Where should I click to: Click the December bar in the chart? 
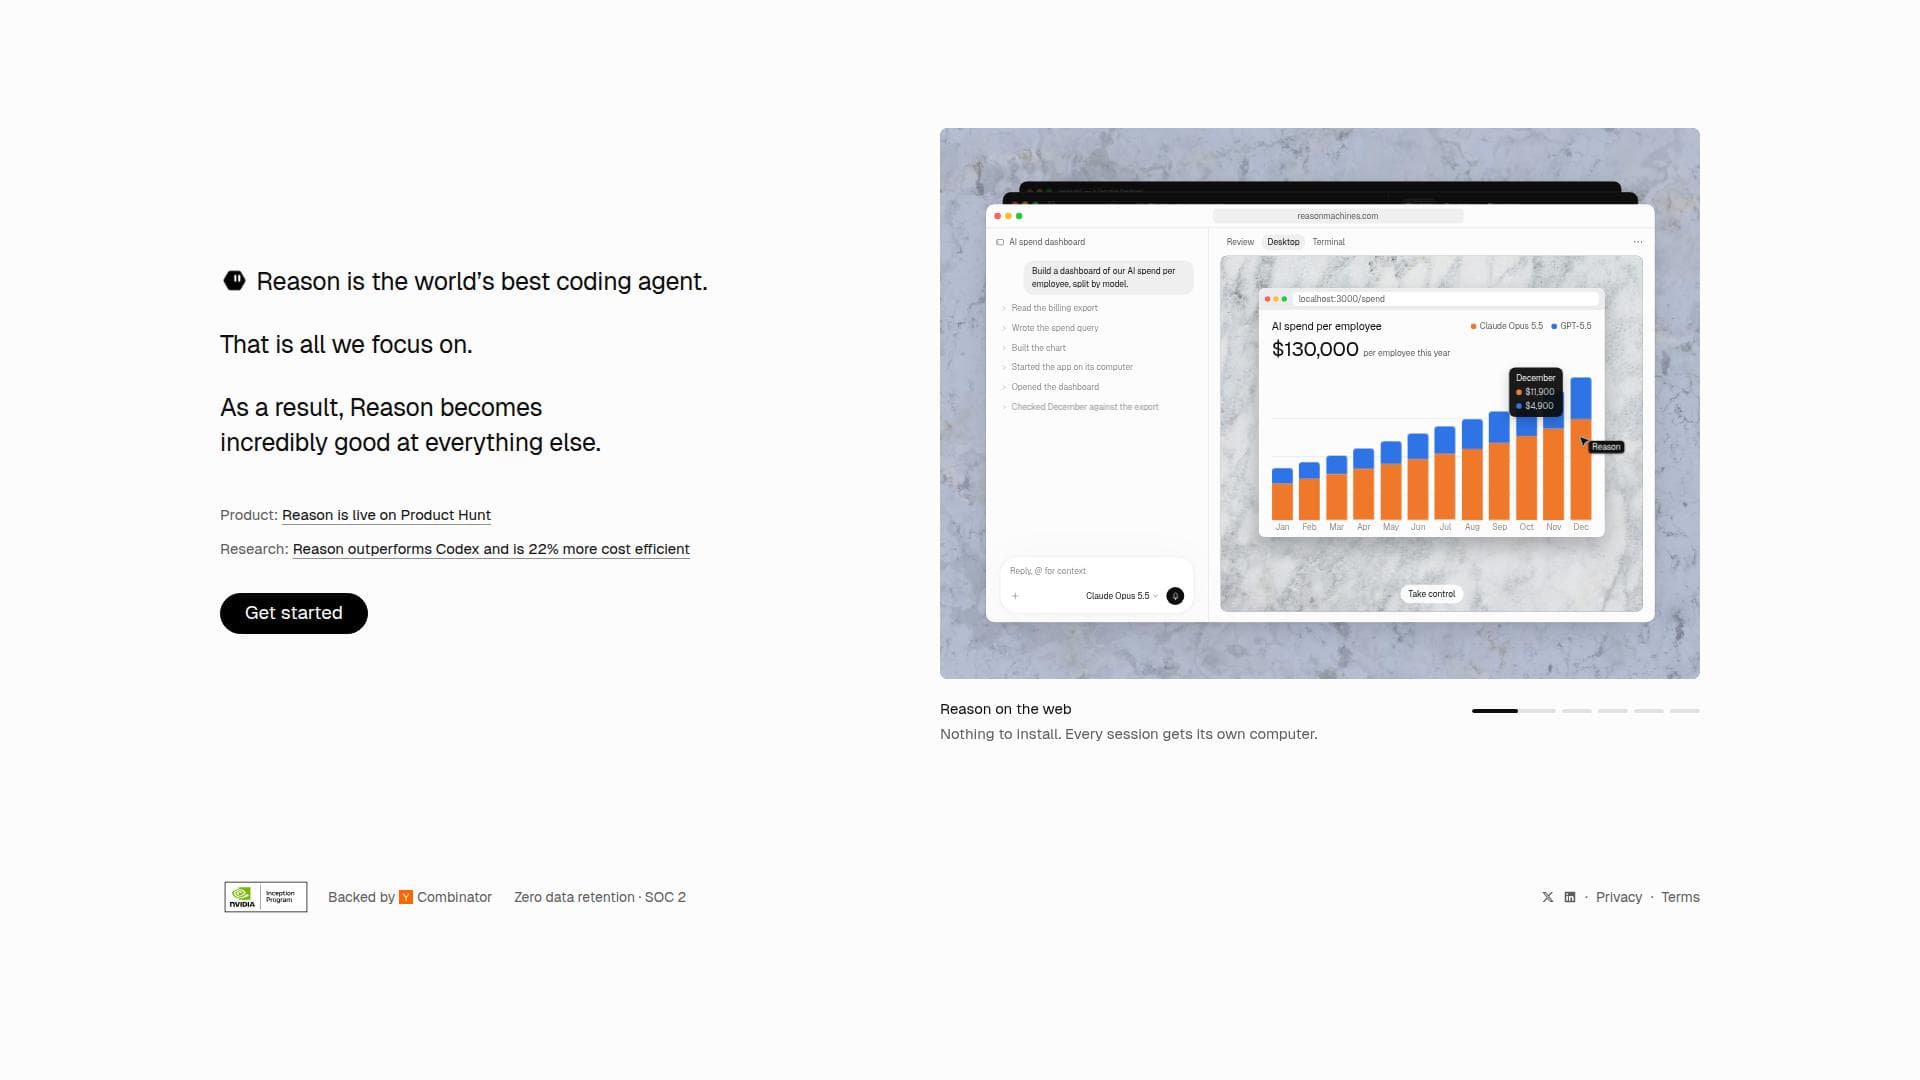[x=1581, y=448]
